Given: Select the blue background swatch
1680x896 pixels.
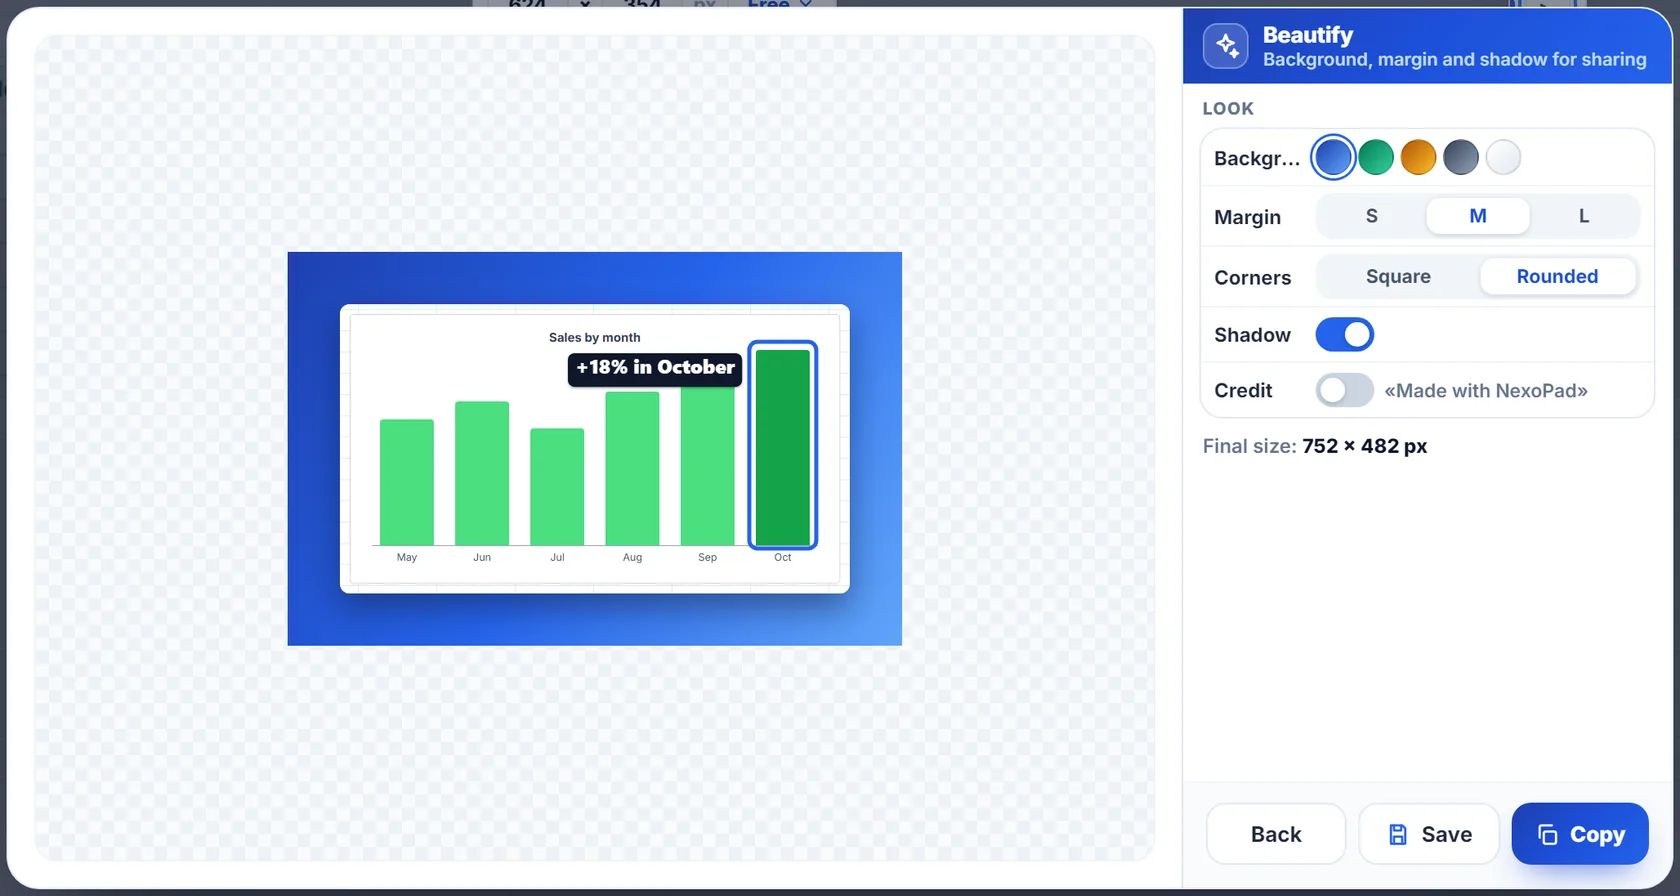Looking at the screenshot, I should (1333, 157).
